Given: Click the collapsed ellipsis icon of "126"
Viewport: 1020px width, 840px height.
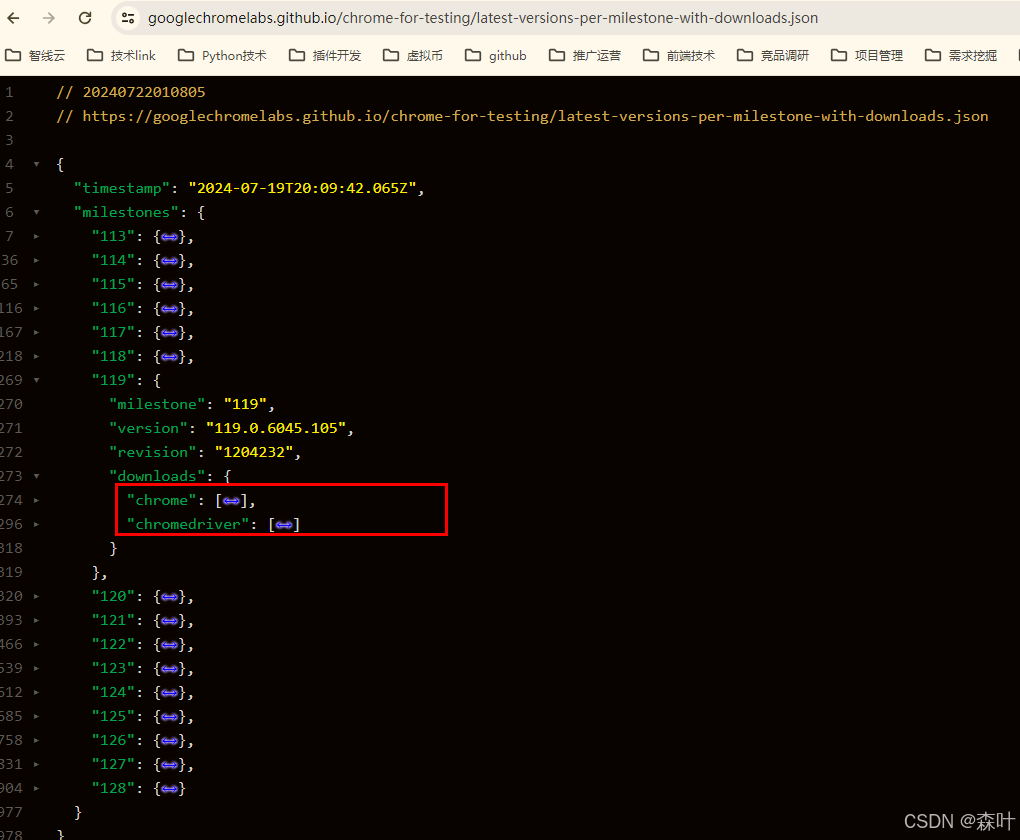Looking at the screenshot, I should tap(170, 741).
